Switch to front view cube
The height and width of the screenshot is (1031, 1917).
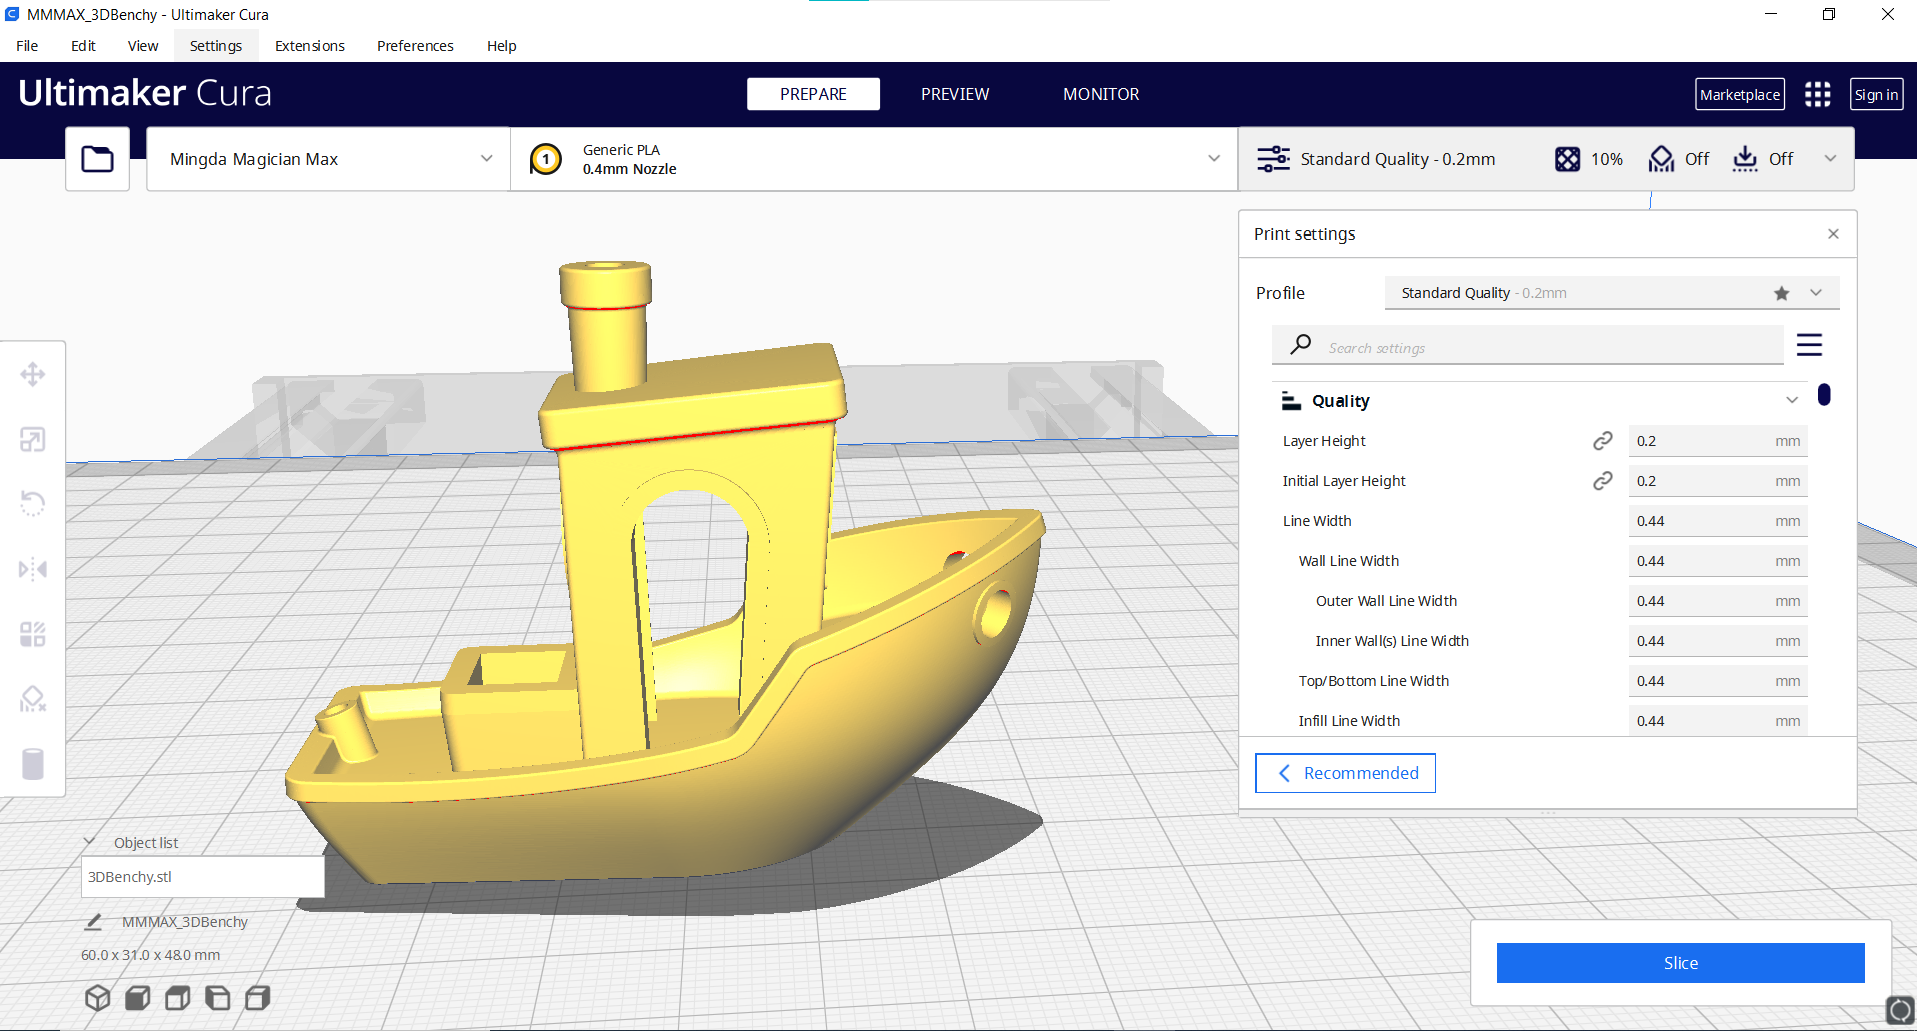[137, 998]
